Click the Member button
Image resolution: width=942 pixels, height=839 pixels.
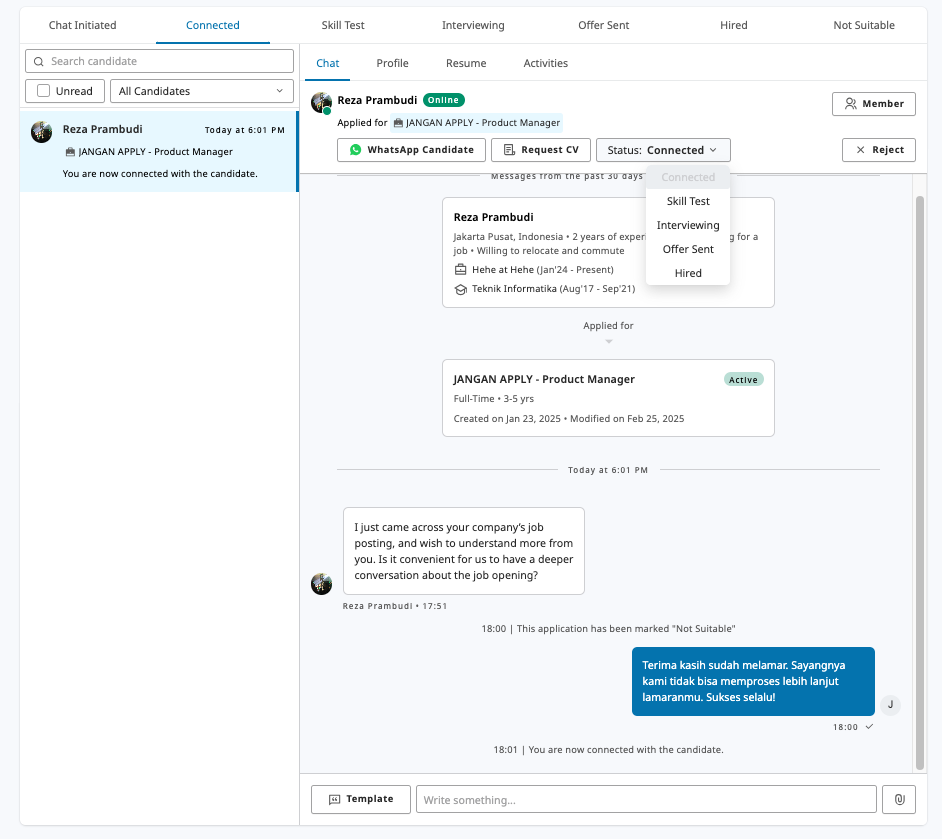874,104
